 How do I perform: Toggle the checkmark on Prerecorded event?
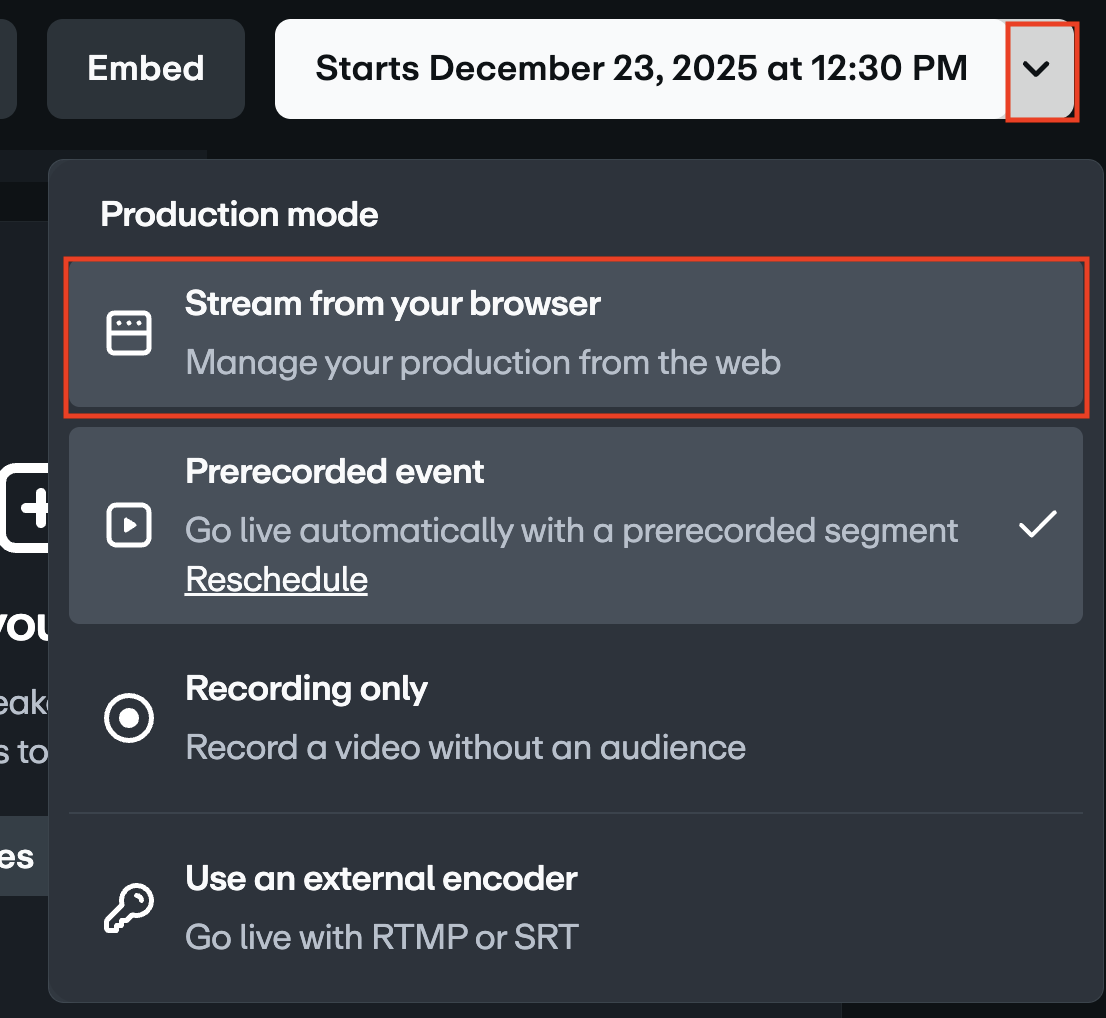coord(1038,523)
